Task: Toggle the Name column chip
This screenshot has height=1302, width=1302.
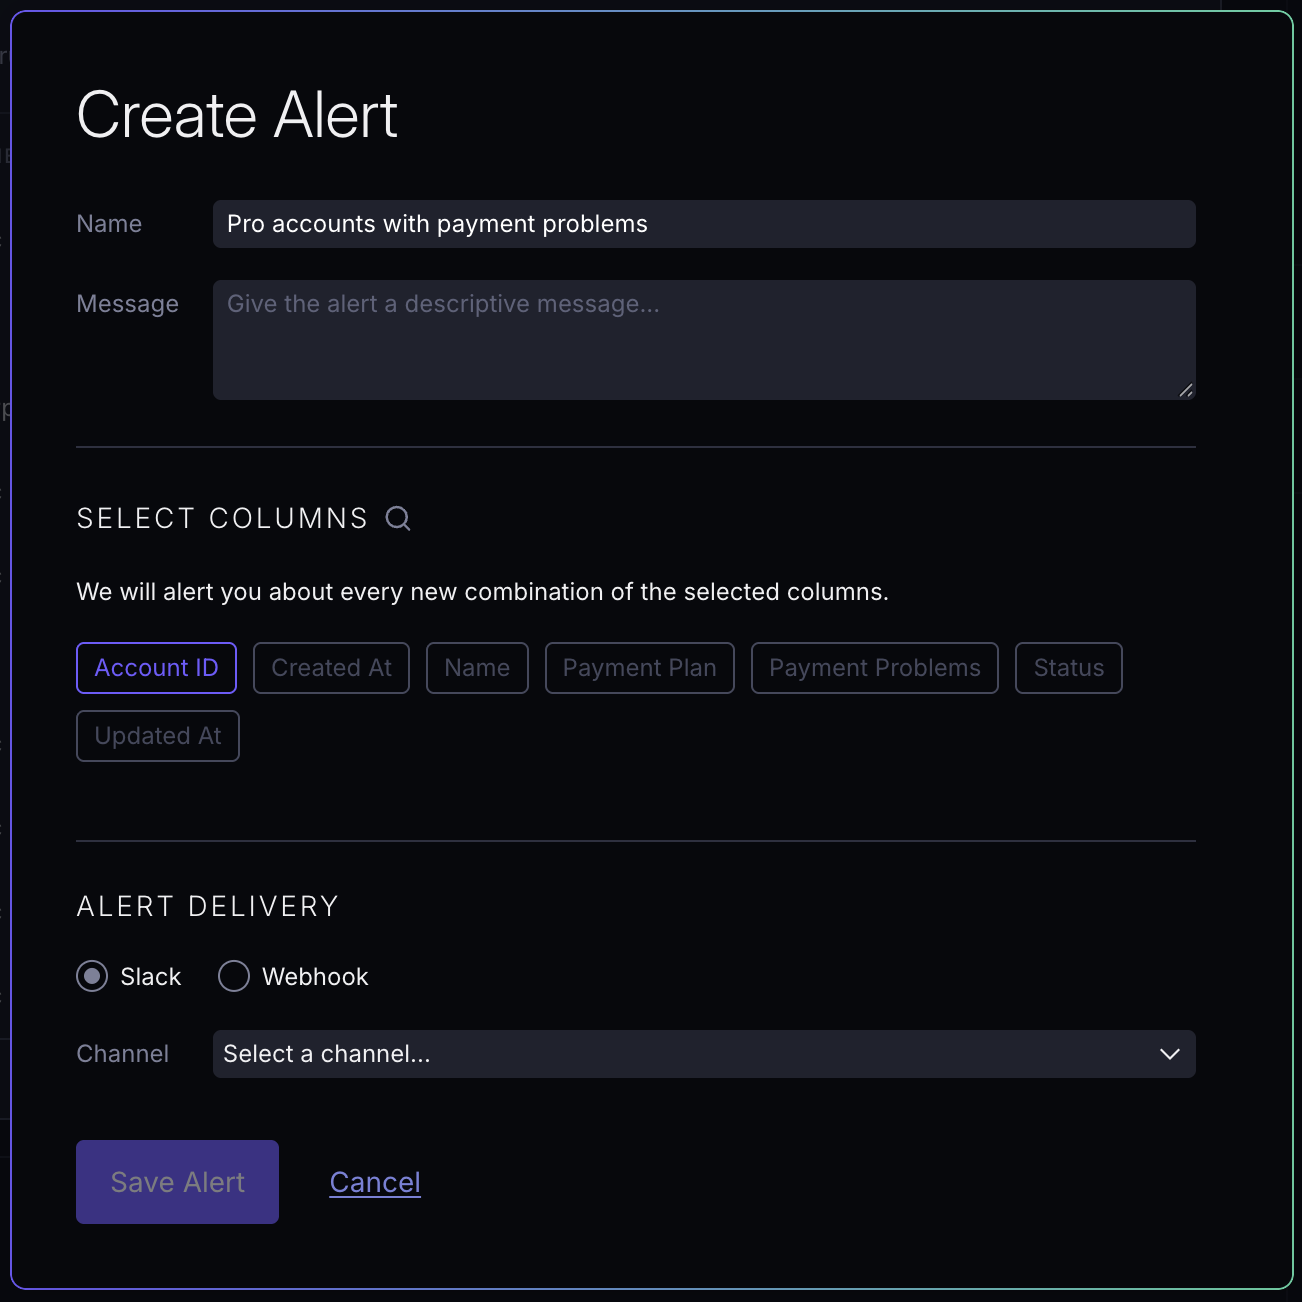Action: click(x=477, y=668)
